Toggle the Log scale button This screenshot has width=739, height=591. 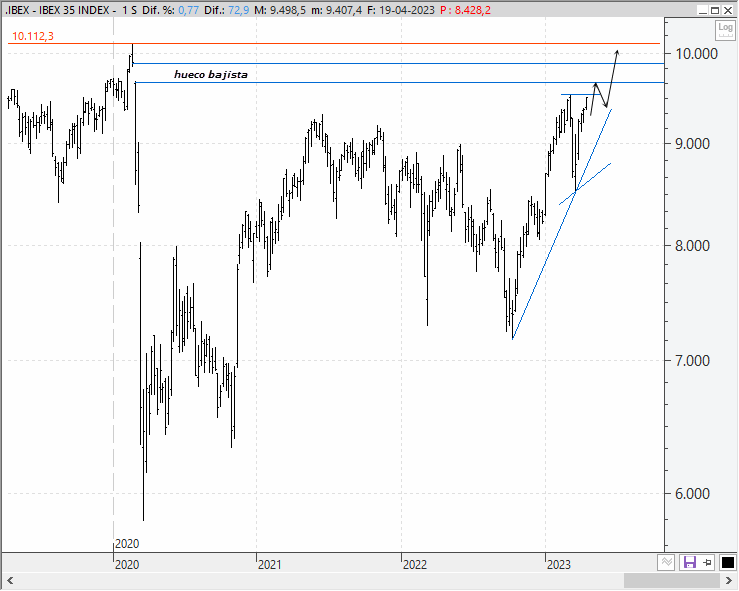(x=725, y=30)
